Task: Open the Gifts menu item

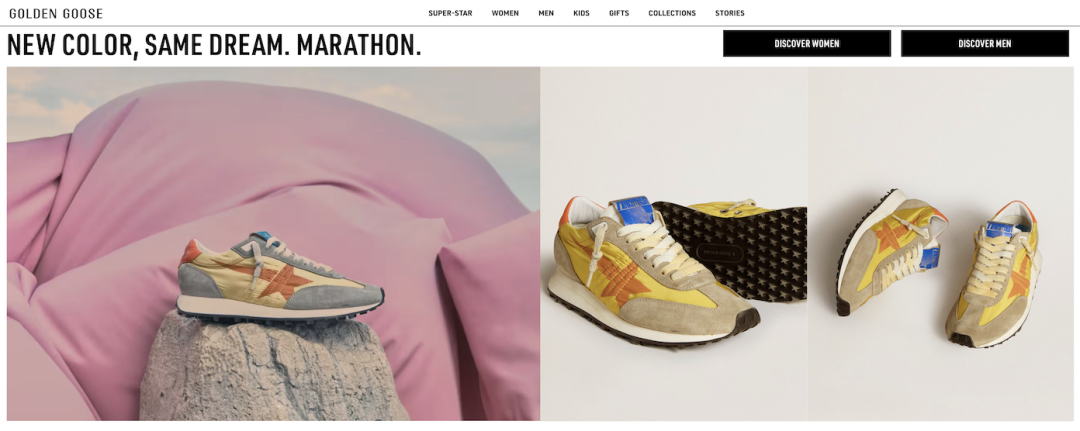Action: point(619,13)
